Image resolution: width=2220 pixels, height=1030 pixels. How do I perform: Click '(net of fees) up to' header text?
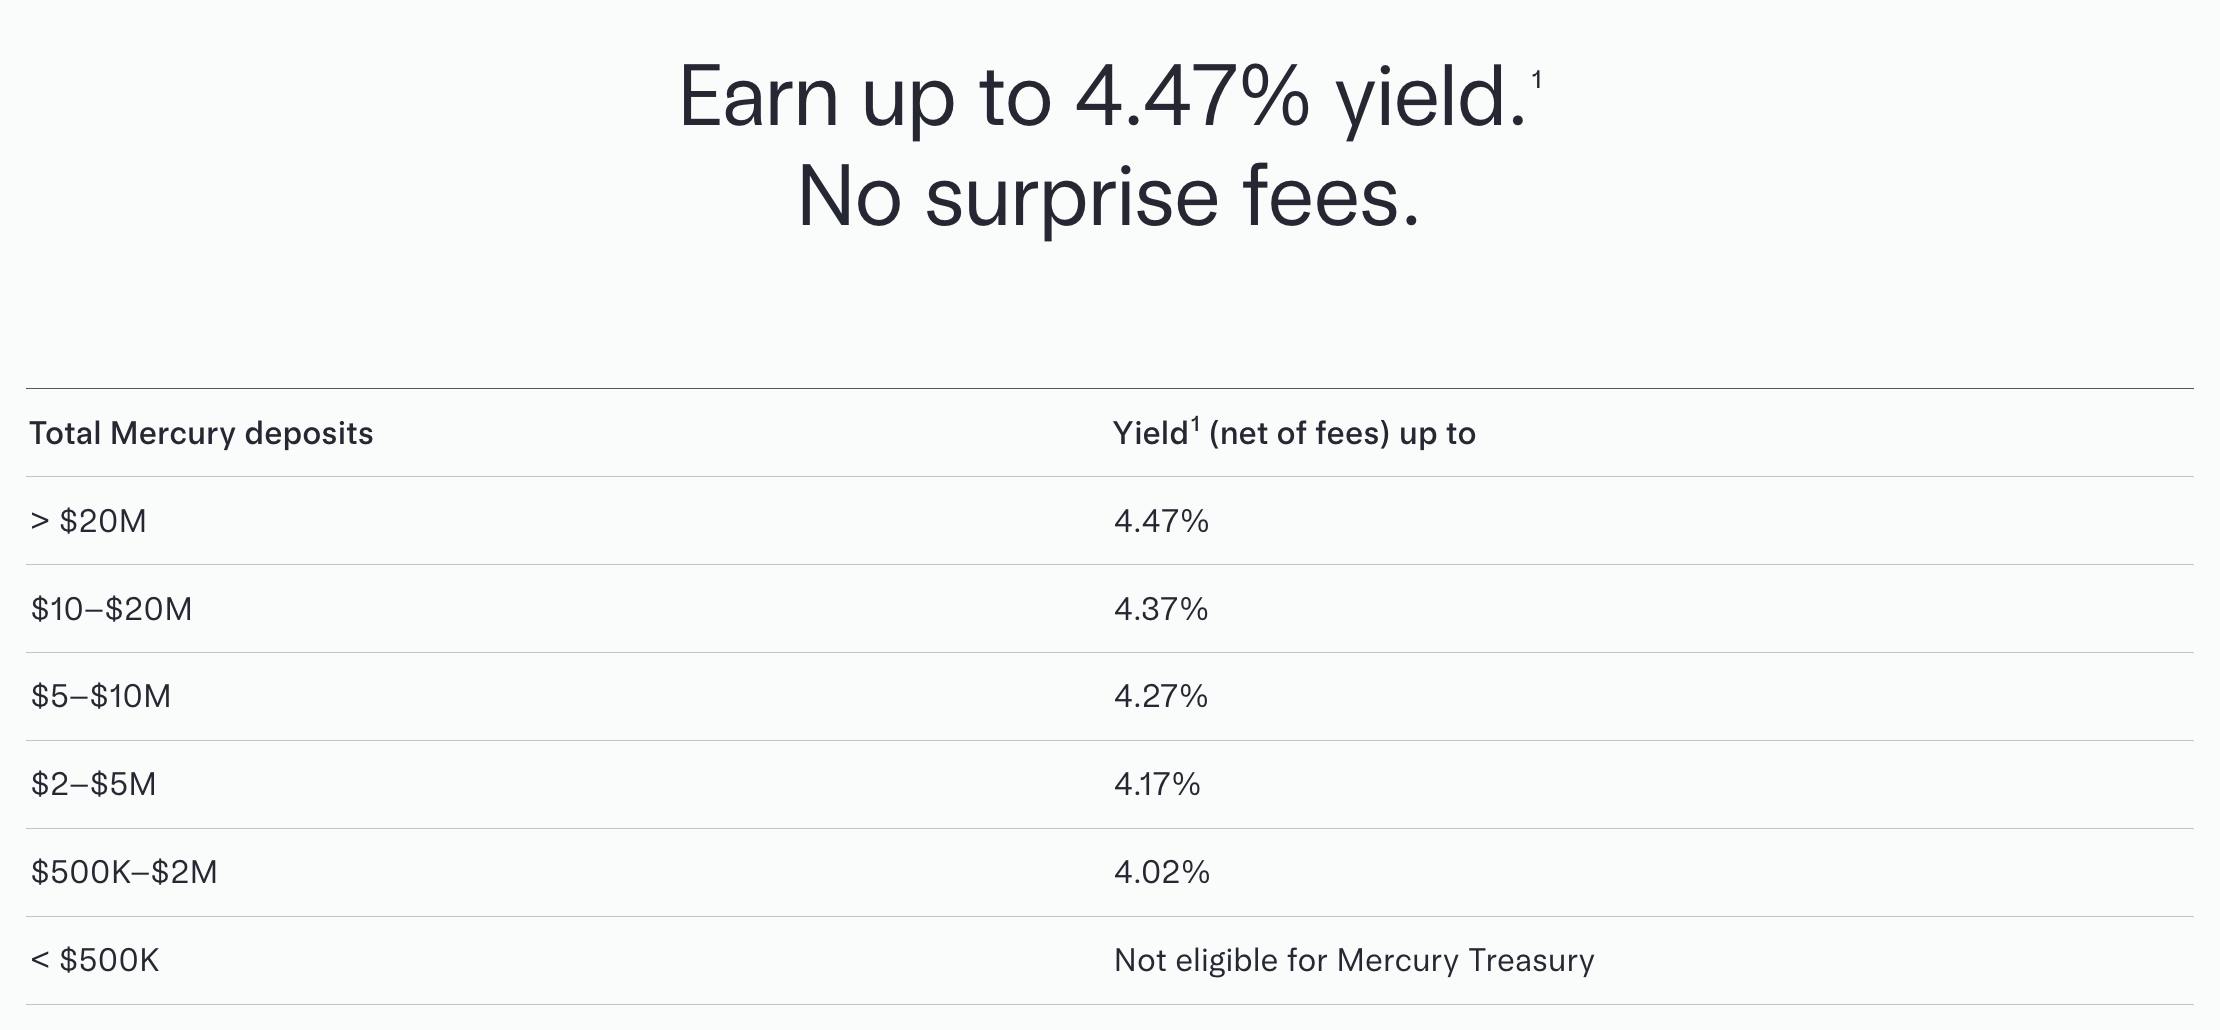pos(1342,433)
